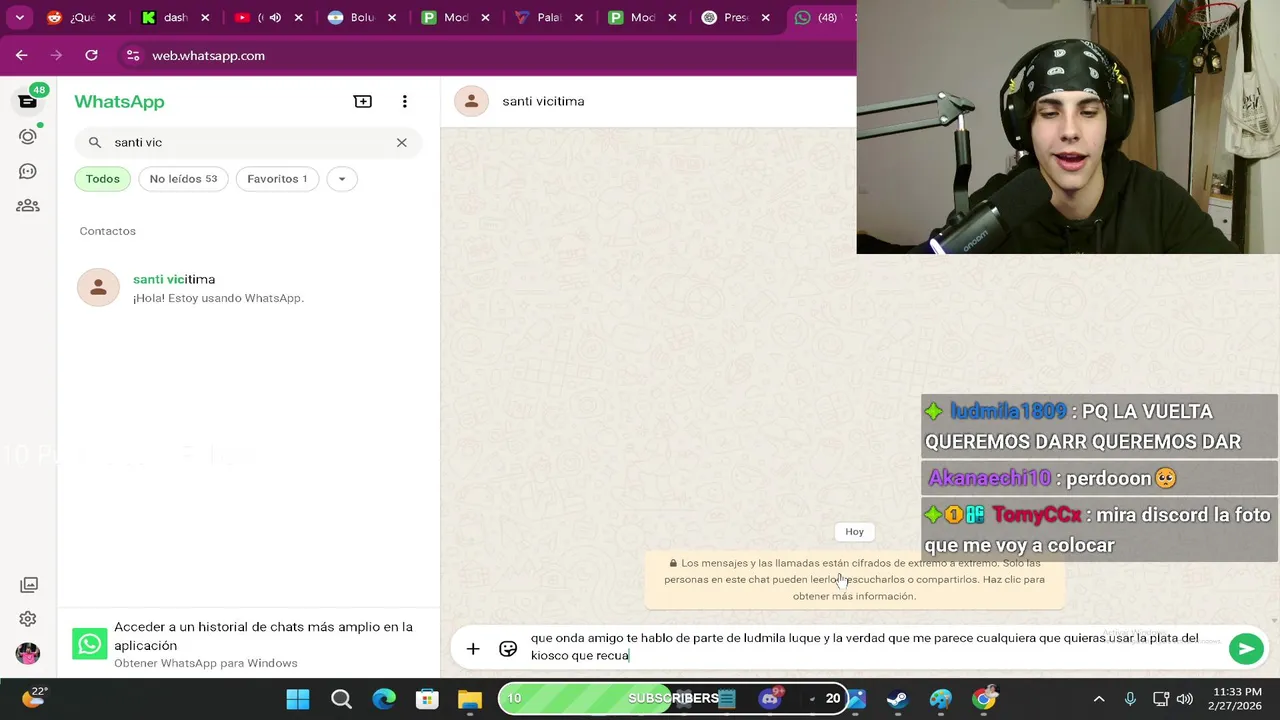Image resolution: width=1280 pixels, height=720 pixels.
Task: Open your profile avatar in sidebar
Action: coord(28,653)
